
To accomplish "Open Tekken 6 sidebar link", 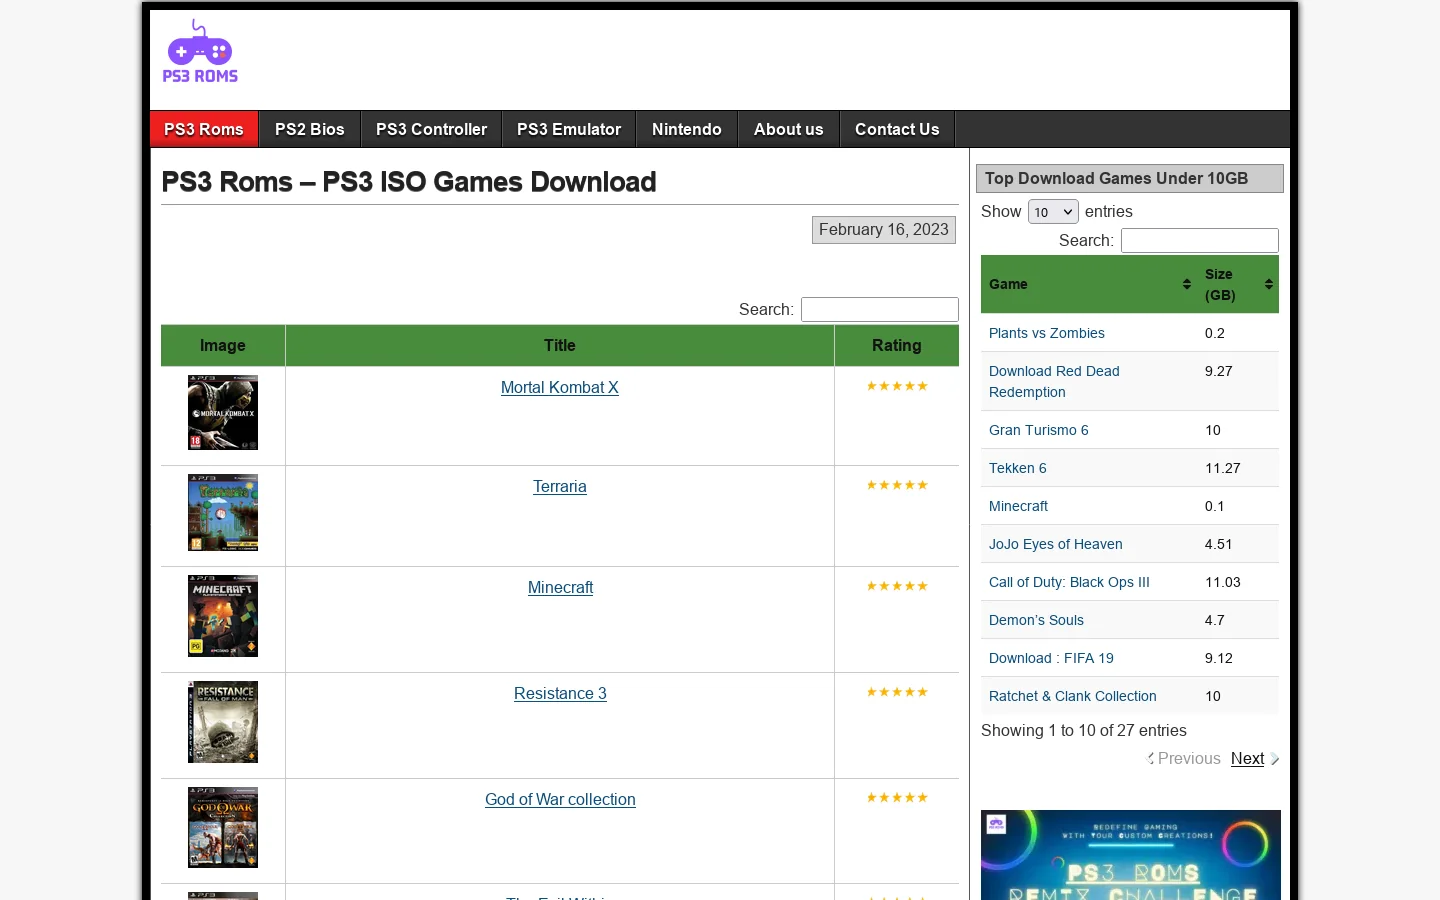I will 1018,468.
